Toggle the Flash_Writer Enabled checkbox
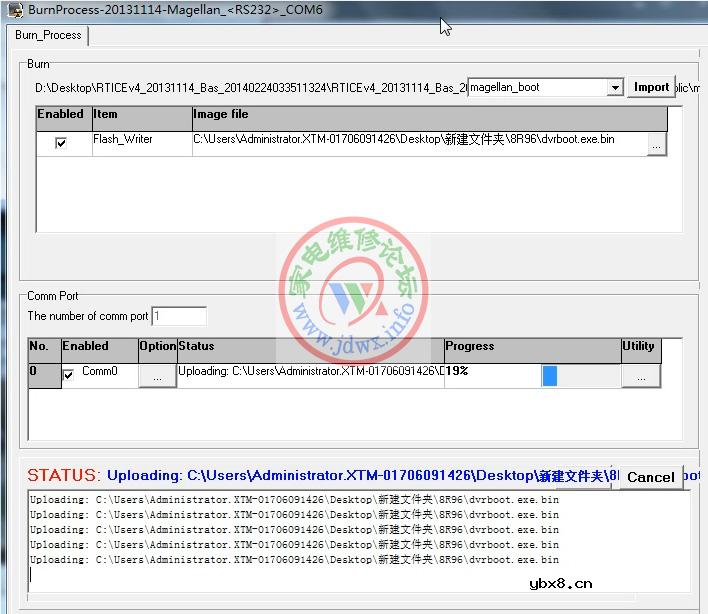The height and width of the screenshot is (614, 708). [x=61, y=144]
